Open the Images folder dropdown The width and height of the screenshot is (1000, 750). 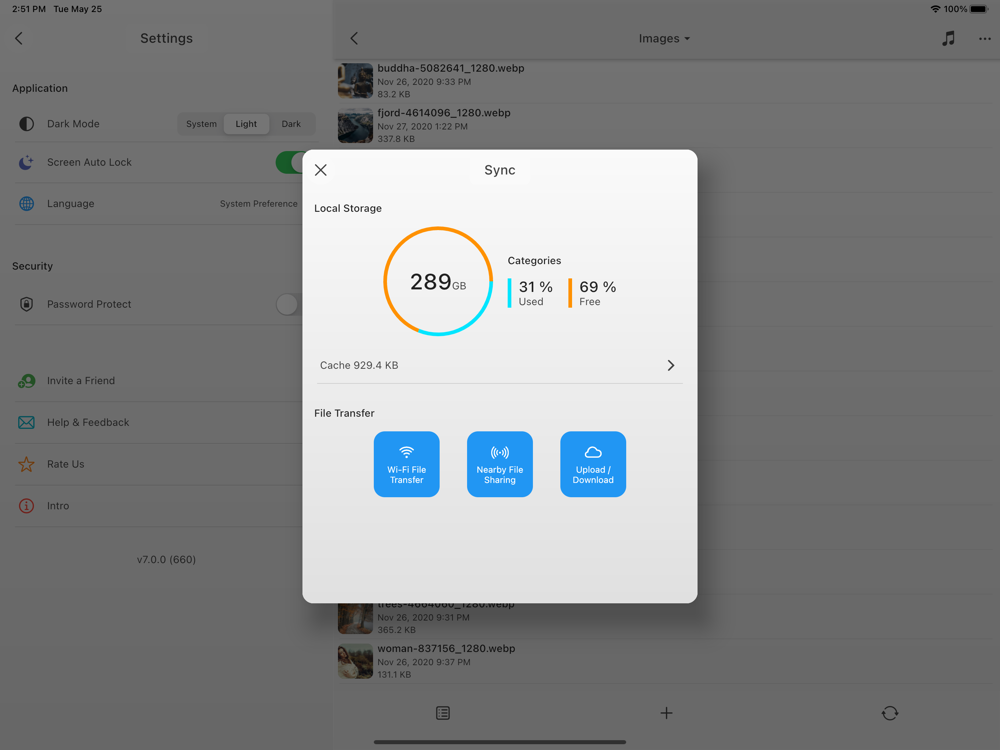click(664, 38)
